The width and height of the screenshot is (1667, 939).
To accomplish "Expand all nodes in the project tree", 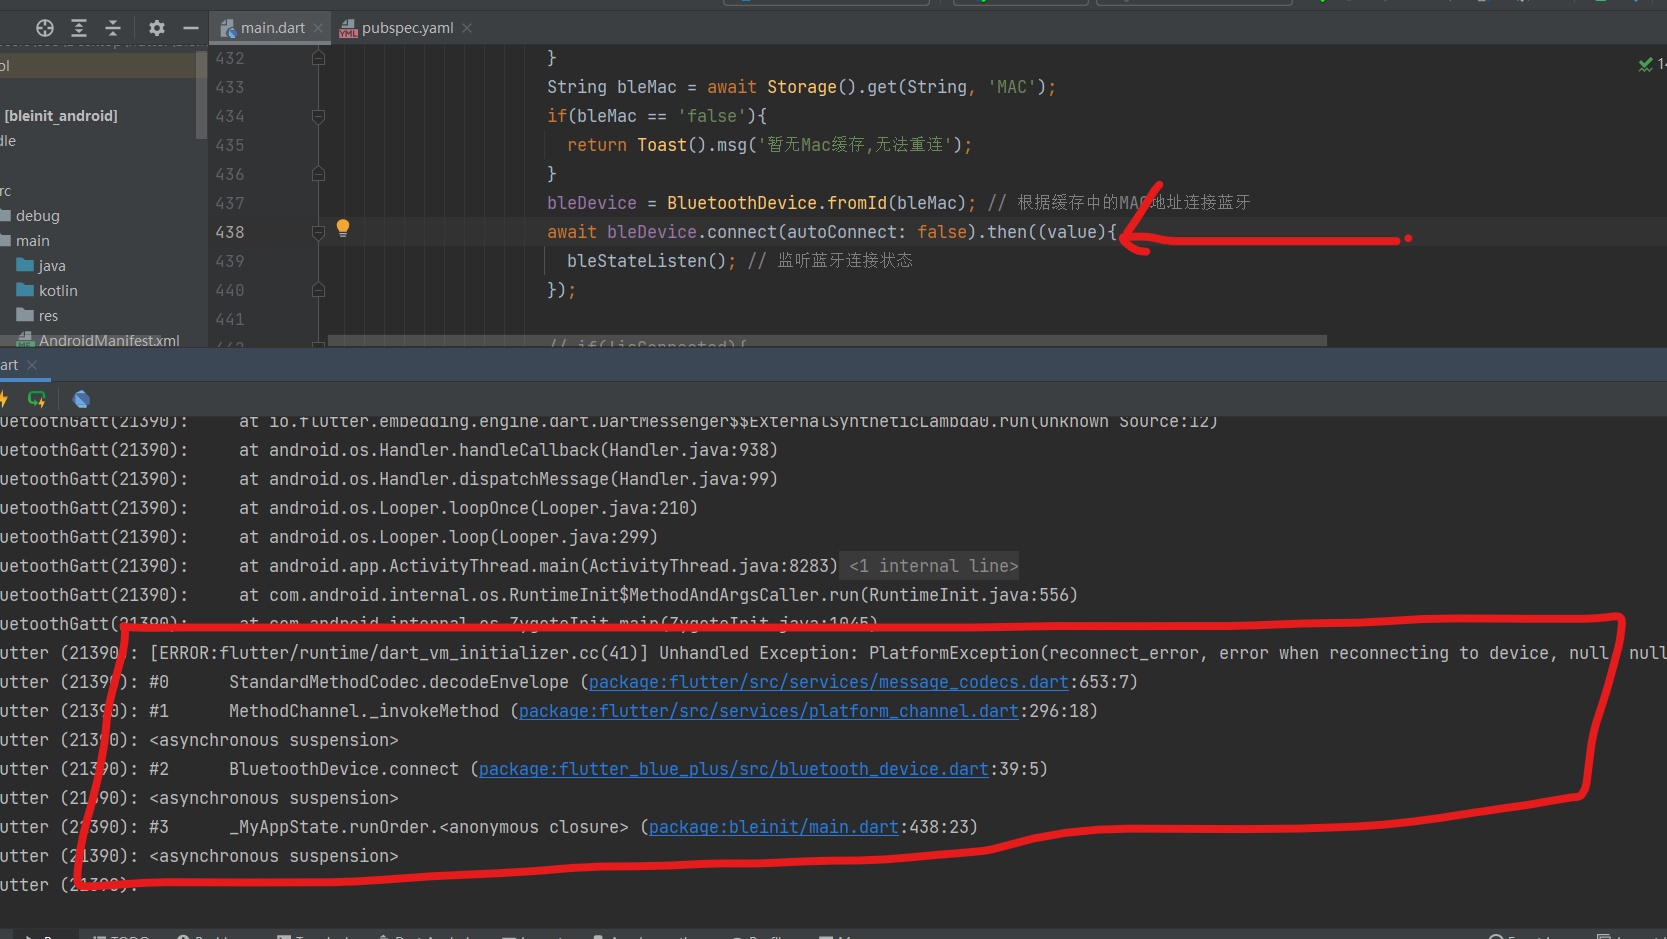I will (78, 28).
